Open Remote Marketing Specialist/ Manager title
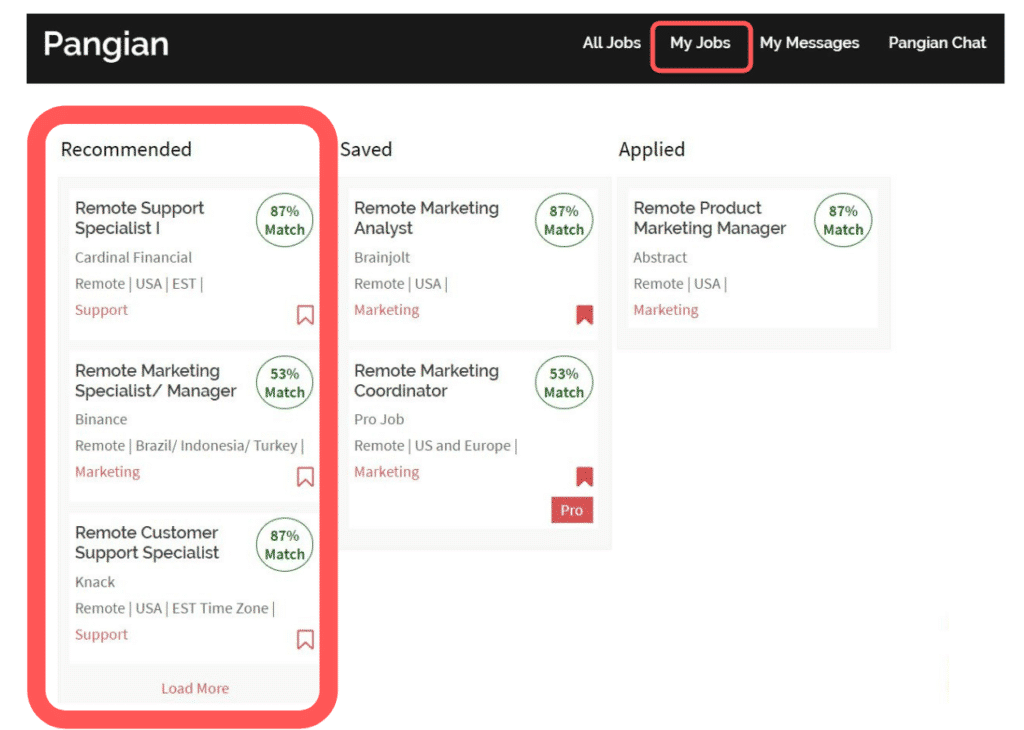This screenshot has width=1024, height=730. (155, 381)
